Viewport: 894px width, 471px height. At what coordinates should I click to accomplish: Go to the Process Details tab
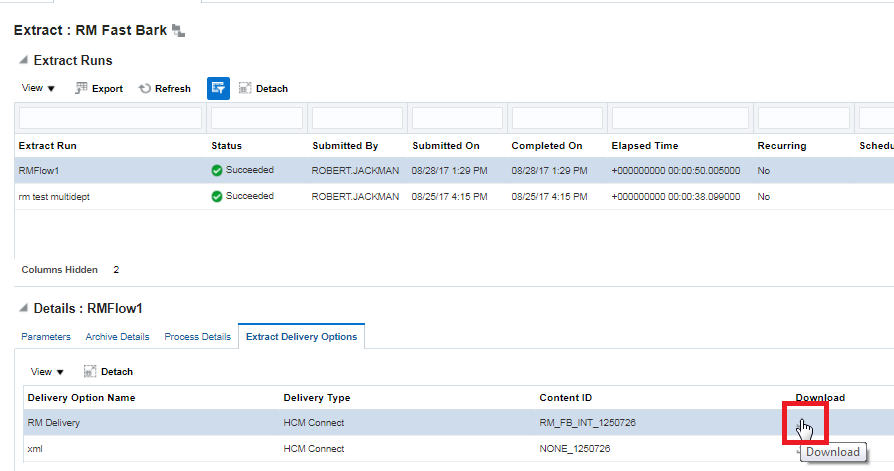[197, 337]
